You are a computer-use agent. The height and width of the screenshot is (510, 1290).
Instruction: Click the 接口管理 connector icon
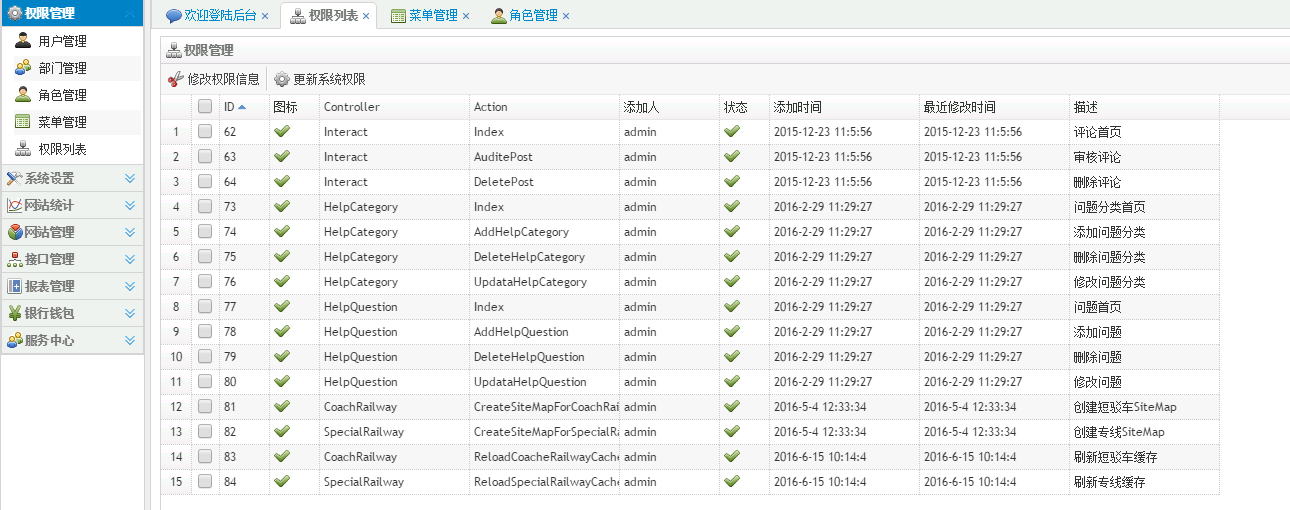click(14, 259)
